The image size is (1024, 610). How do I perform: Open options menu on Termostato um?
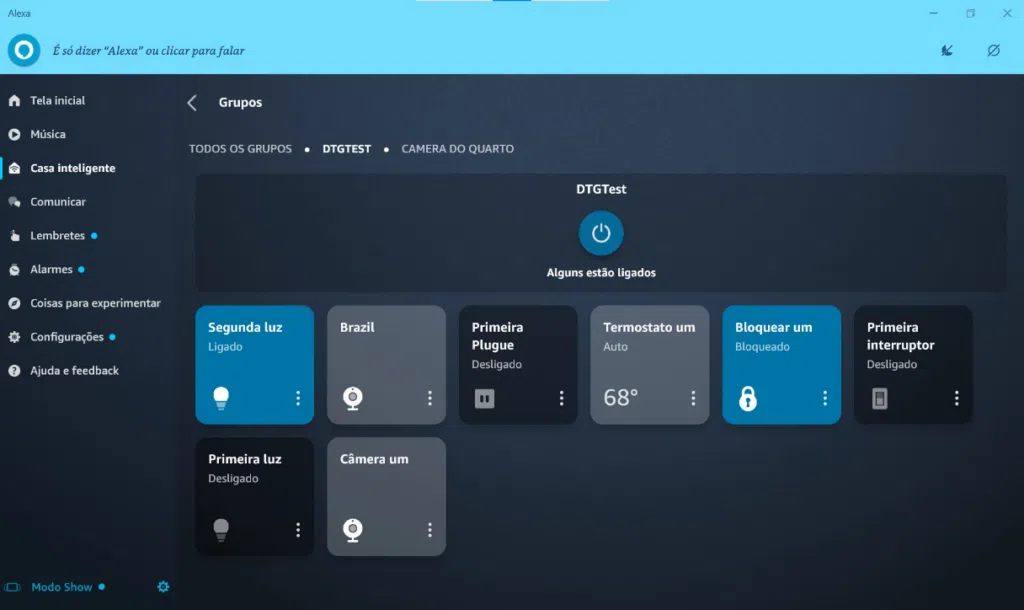[x=693, y=397]
